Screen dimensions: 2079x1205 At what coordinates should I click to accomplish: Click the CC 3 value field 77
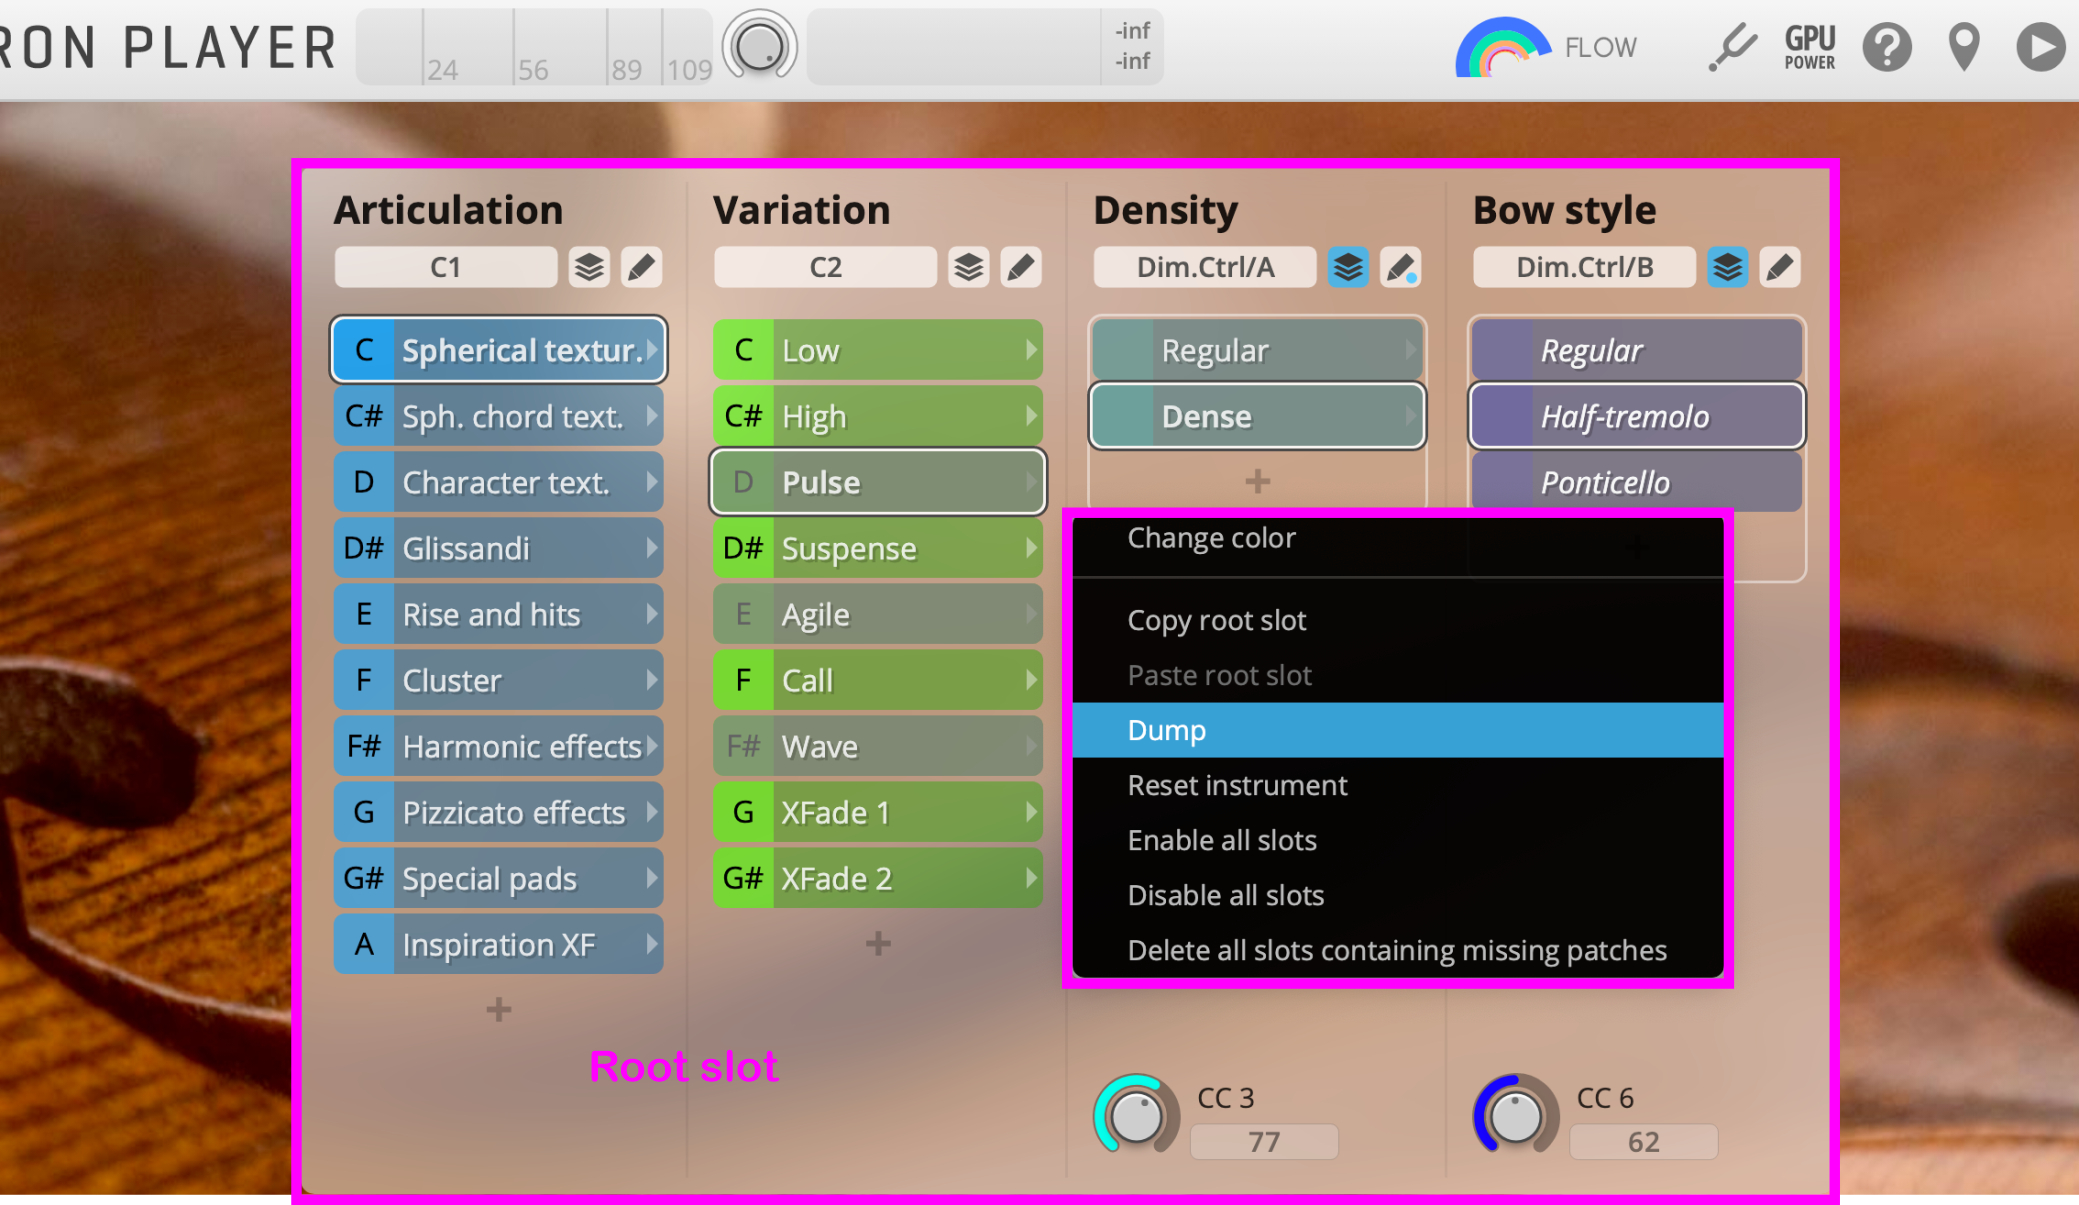1264,1141
